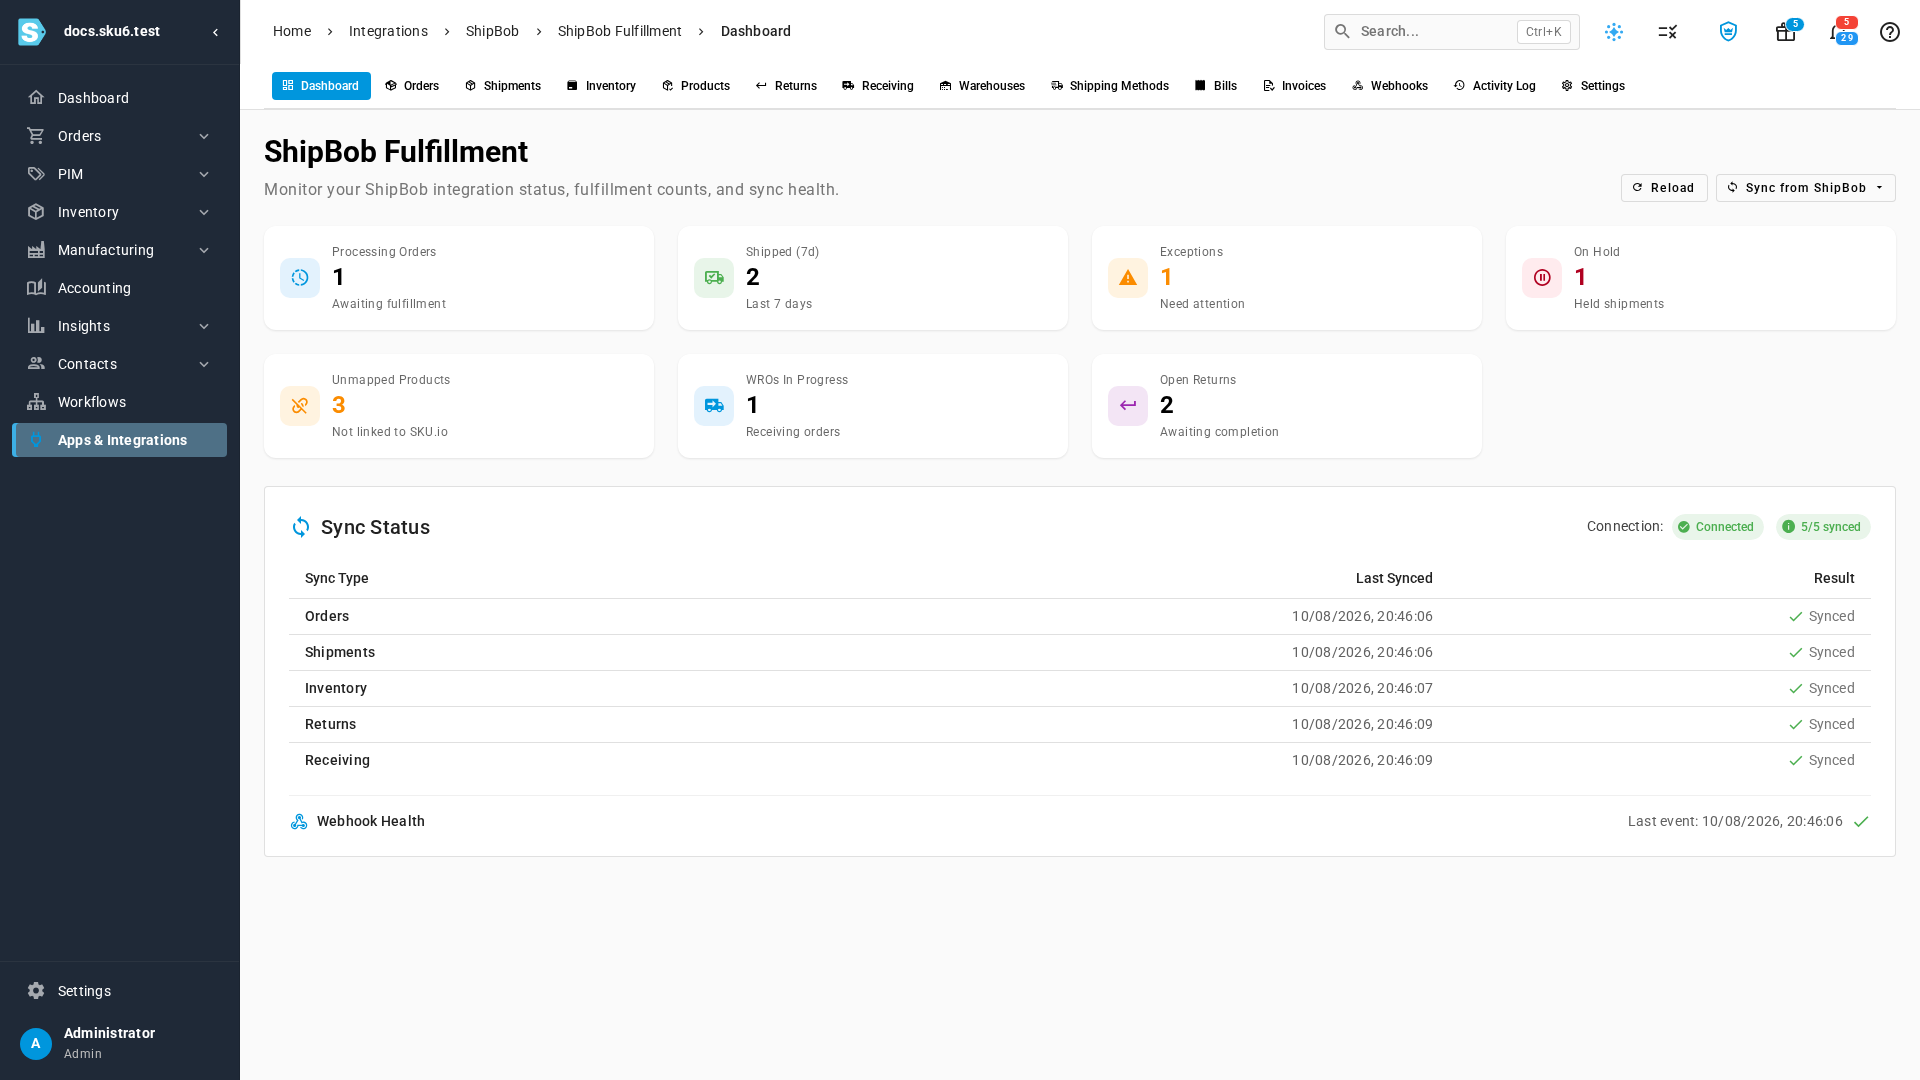Click the Sync Status refresh icon
Screen dimensions: 1920x1080
tap(301, 527)
